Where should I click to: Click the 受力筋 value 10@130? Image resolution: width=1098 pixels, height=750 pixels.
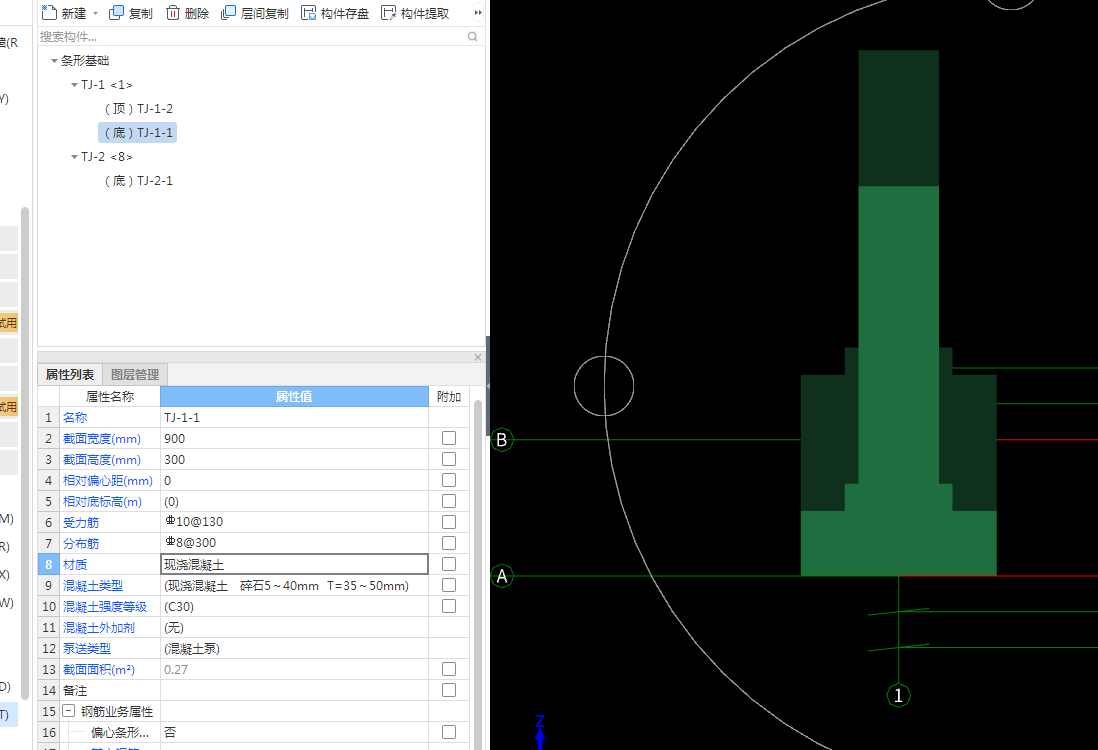tap(294, 522)
